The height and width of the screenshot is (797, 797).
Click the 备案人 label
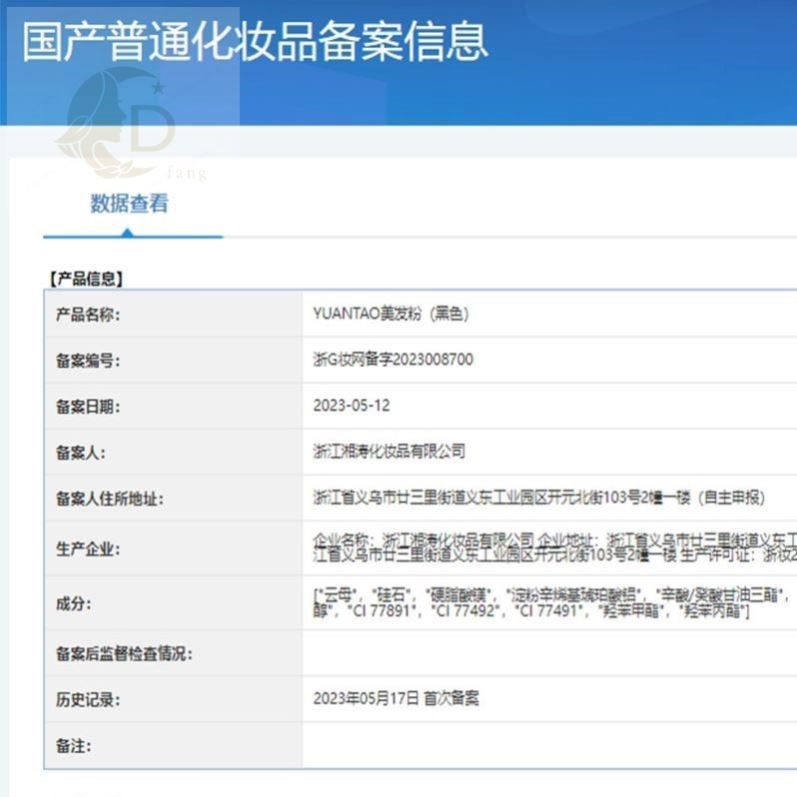point(81,453)
